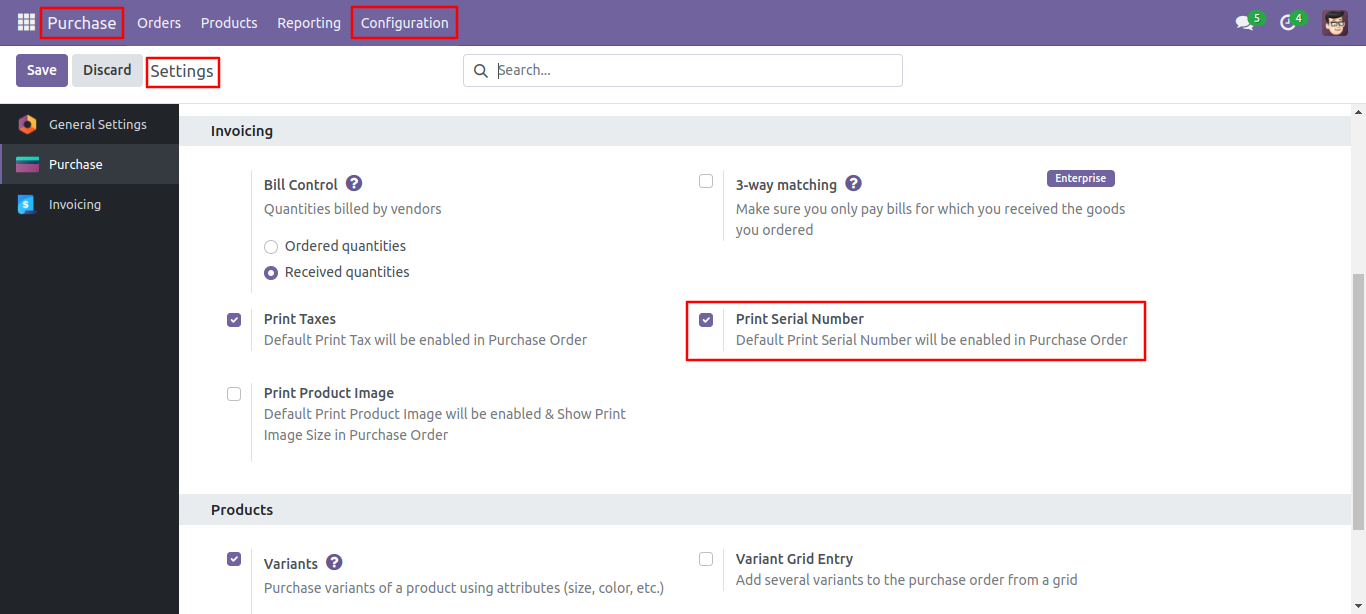
Task: Click 'Default Print Serial Number will be enabled' text
Action: pos(932,340)
